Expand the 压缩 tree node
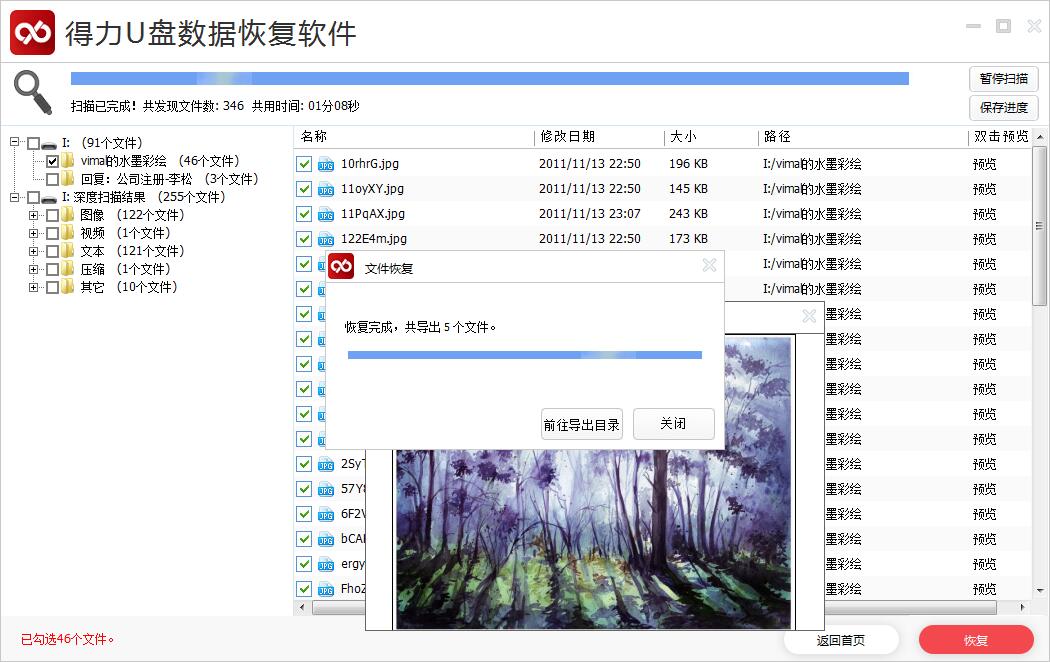The image size is (1050, 662). (33, 269)
